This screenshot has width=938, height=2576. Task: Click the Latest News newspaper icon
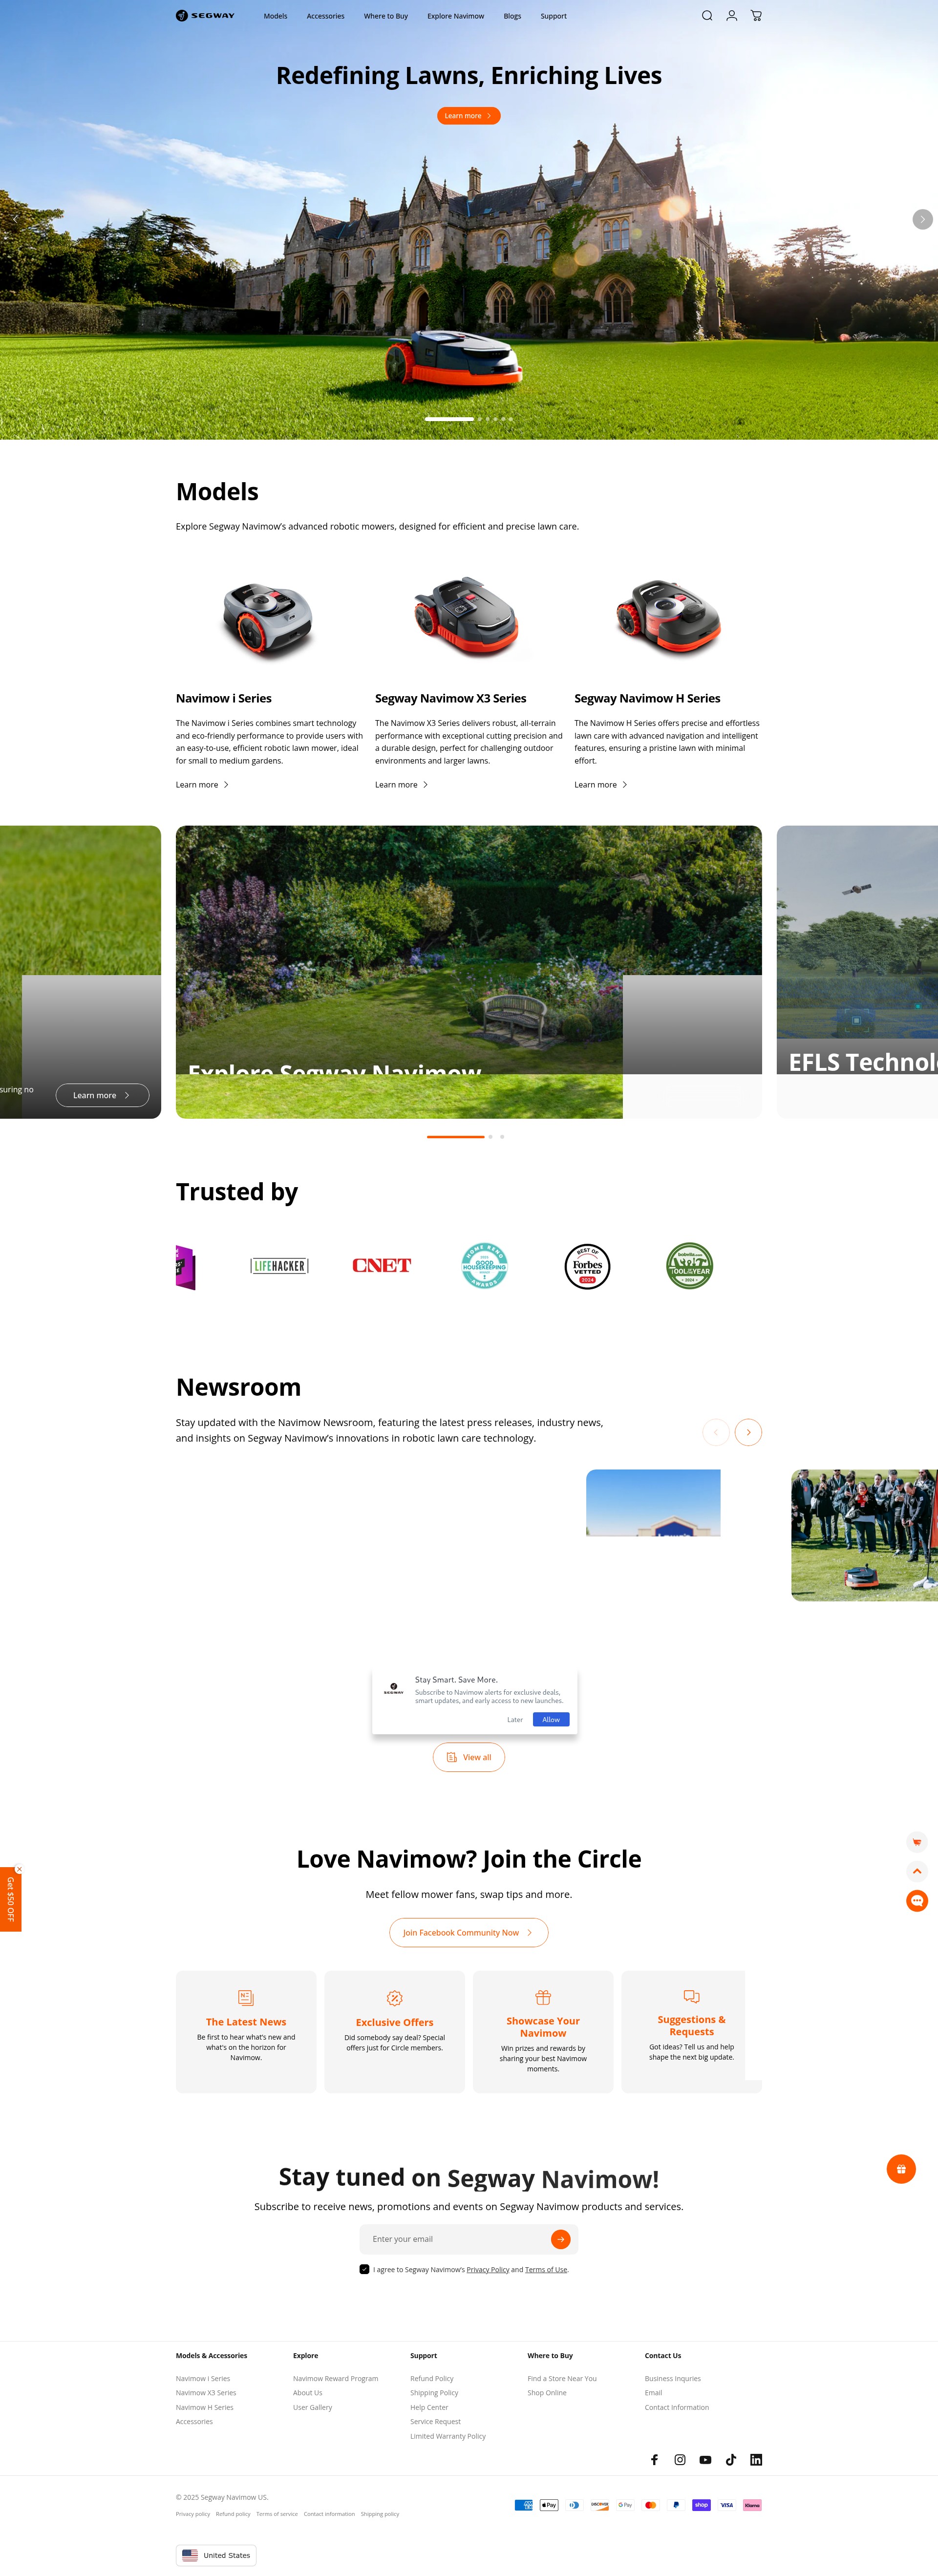246,1997
